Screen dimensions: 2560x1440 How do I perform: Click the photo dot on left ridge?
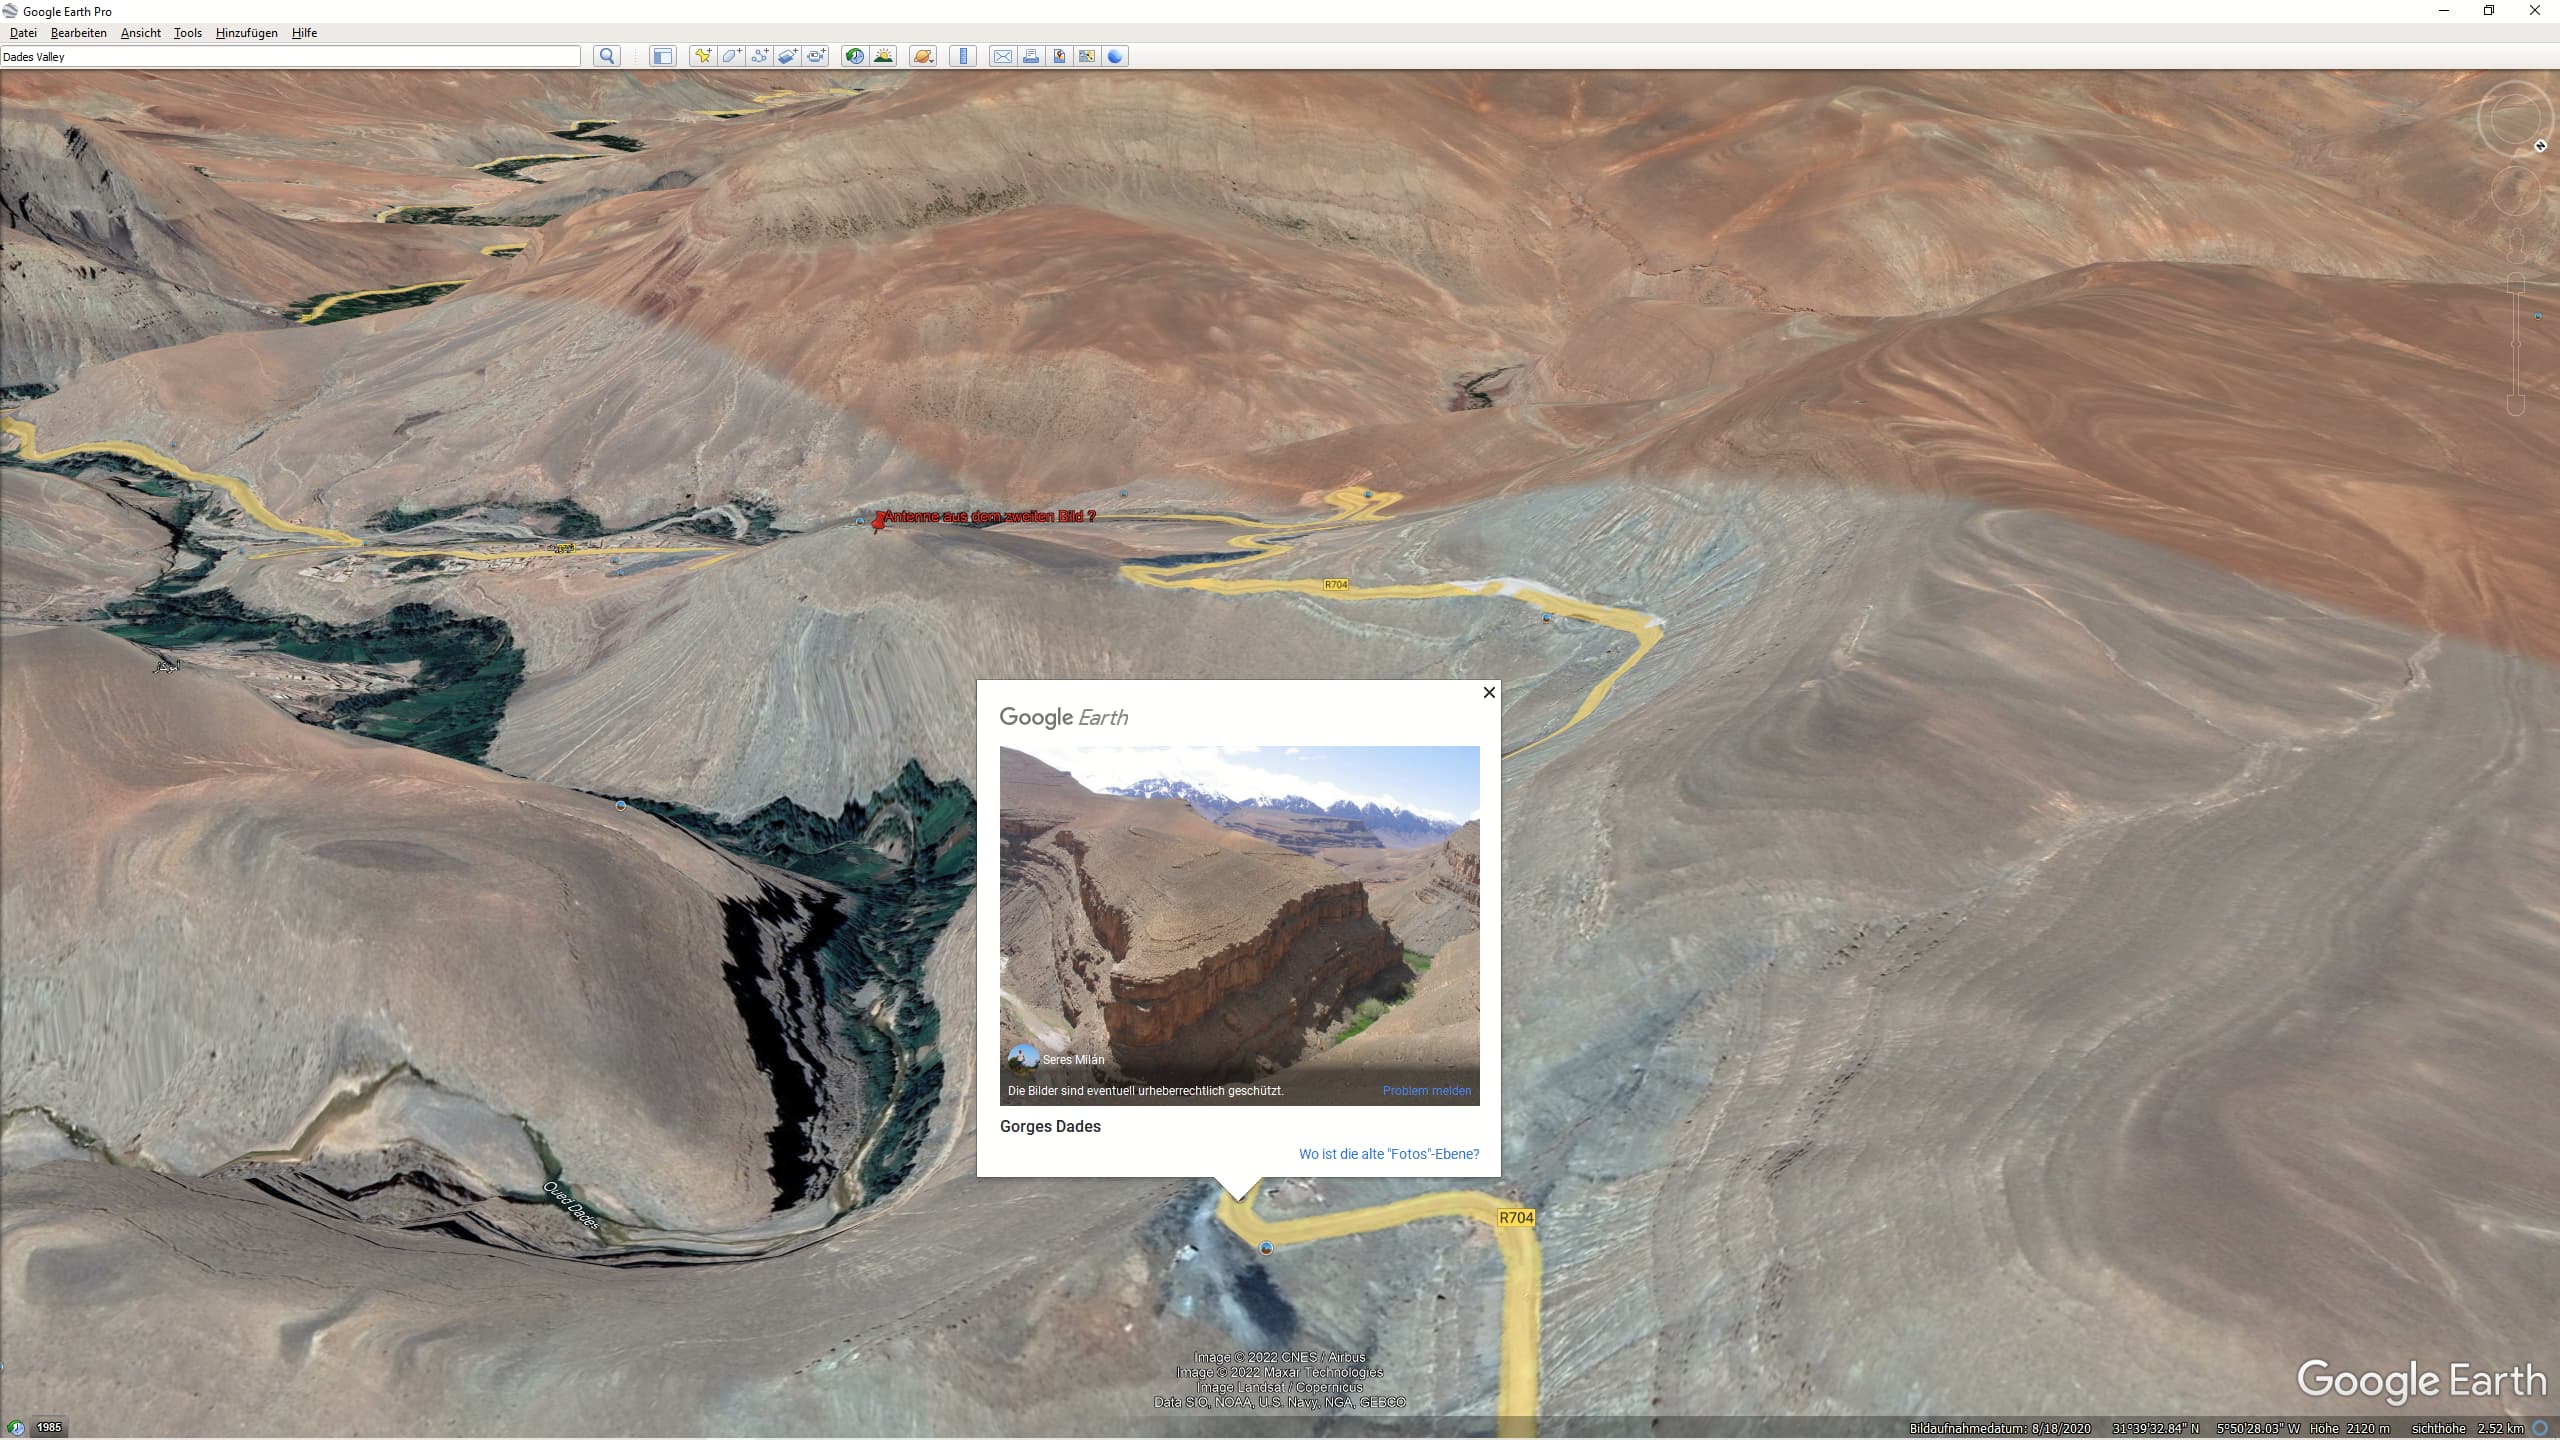[621, 805]
